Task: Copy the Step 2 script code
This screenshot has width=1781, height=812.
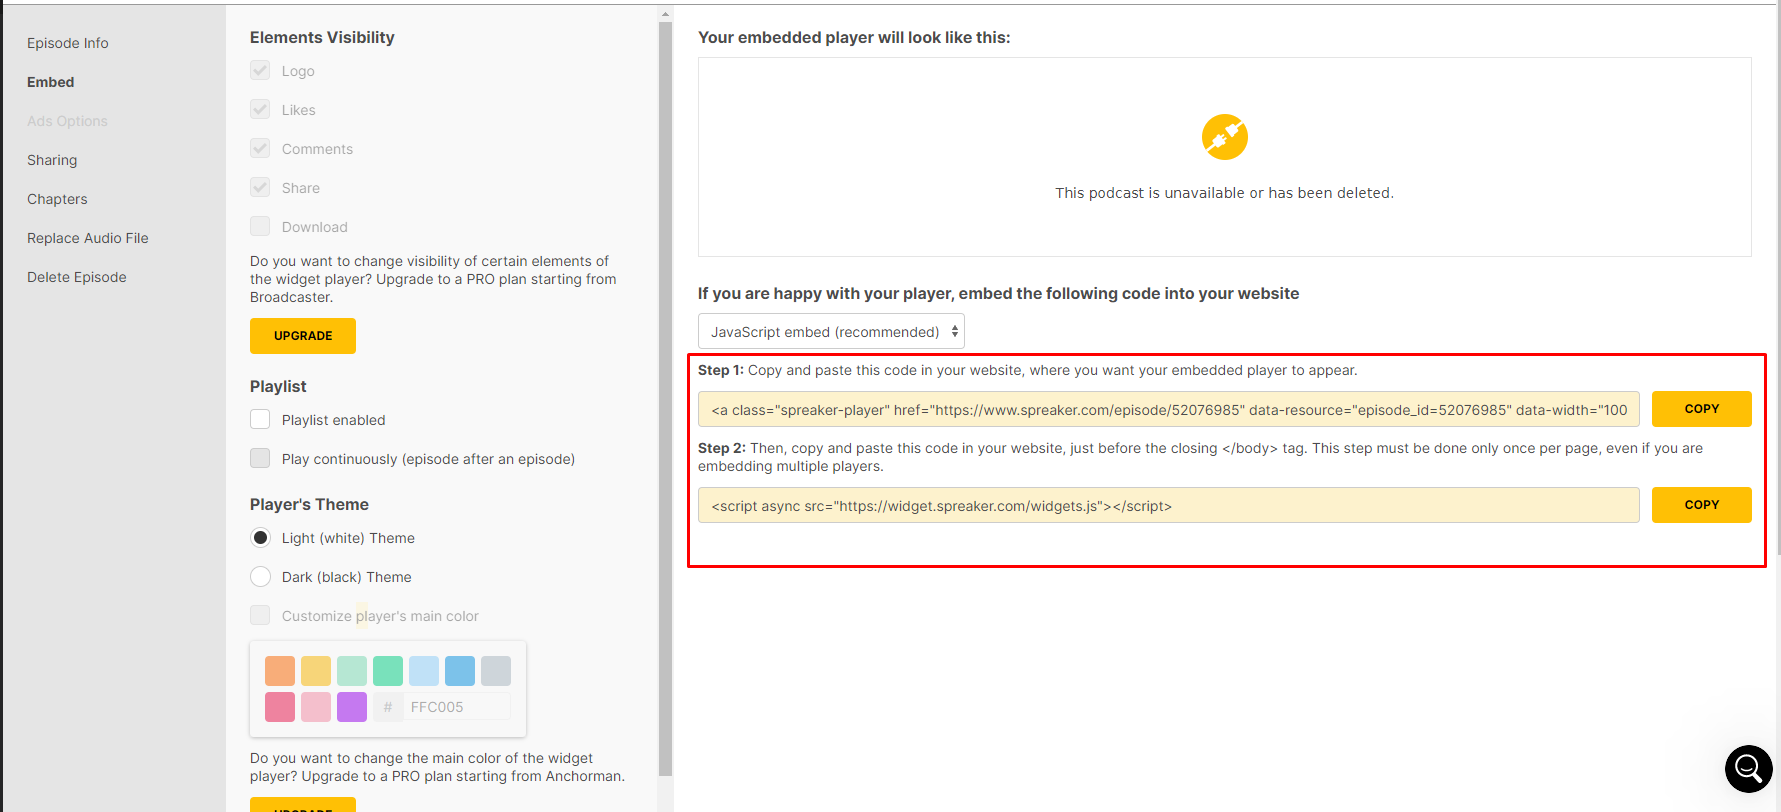Action: pos(1701,505)
